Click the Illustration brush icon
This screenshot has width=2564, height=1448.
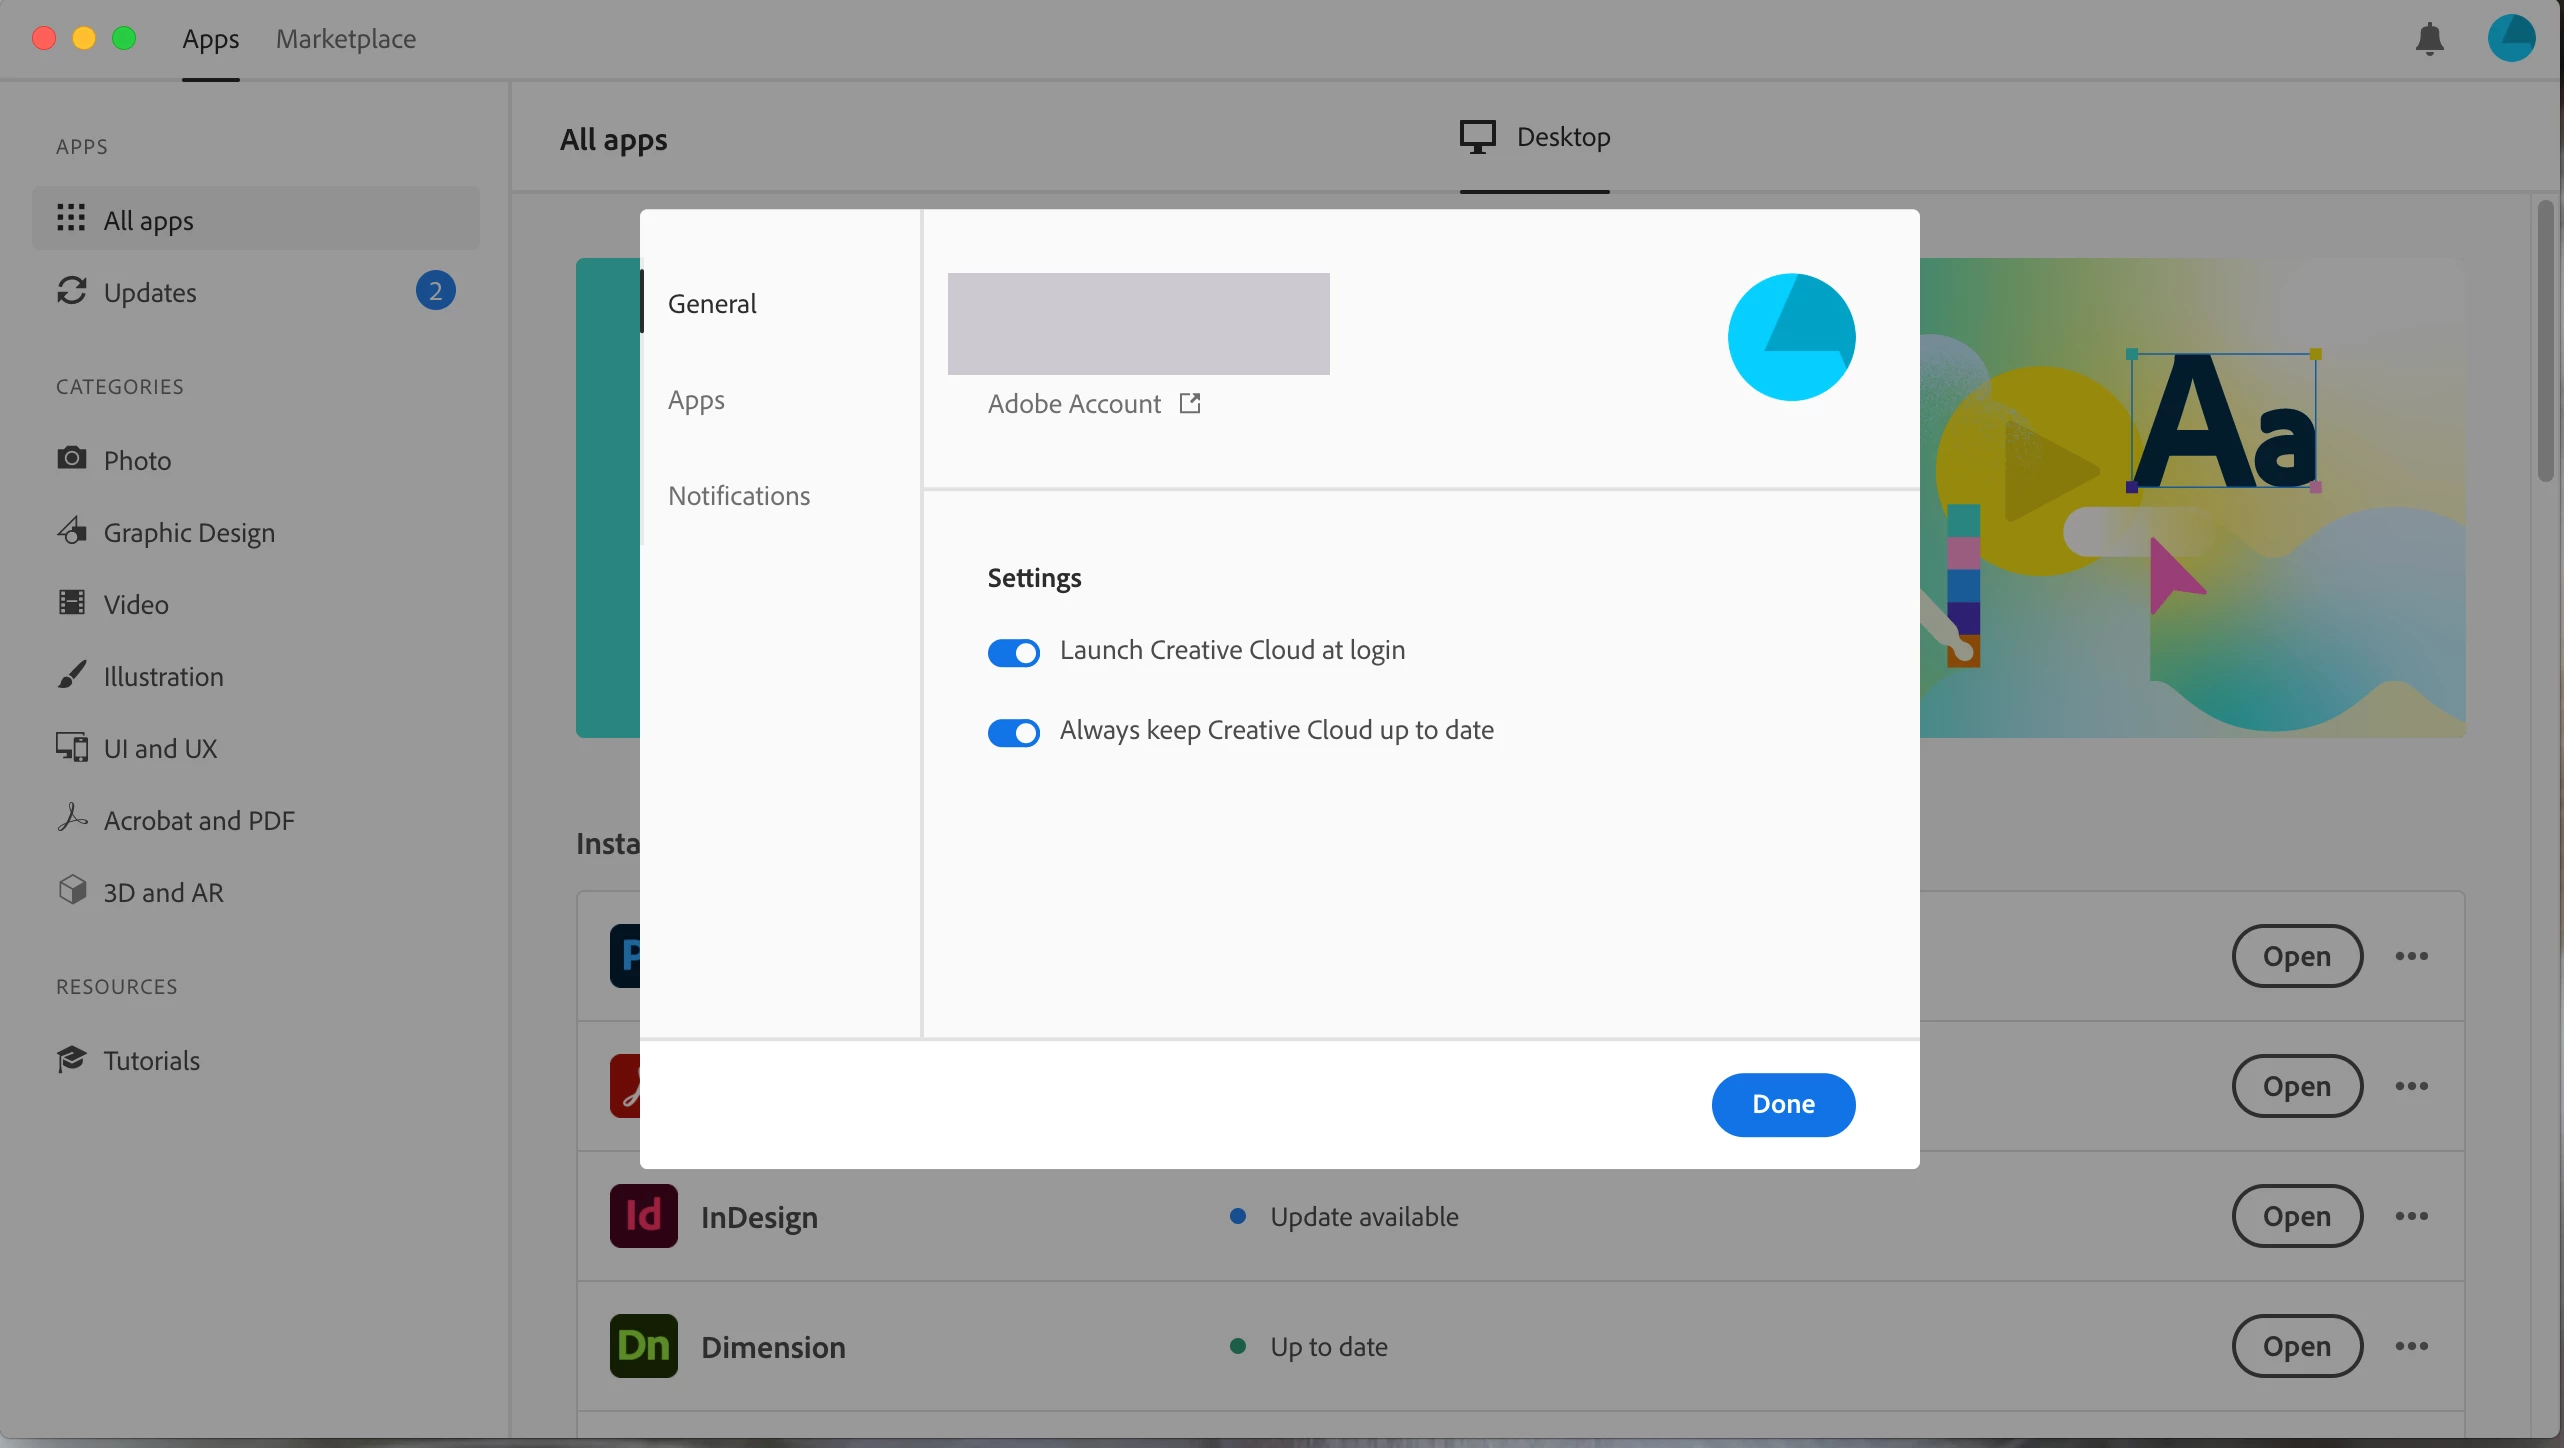coord(71,675)
